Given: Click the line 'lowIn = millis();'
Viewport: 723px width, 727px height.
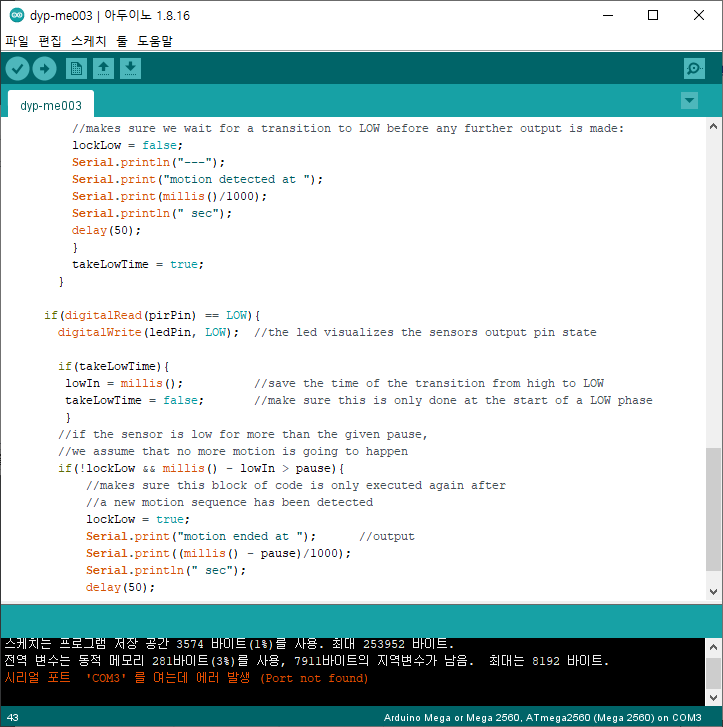Looking at the screenshot, I should tap(124, 383).
